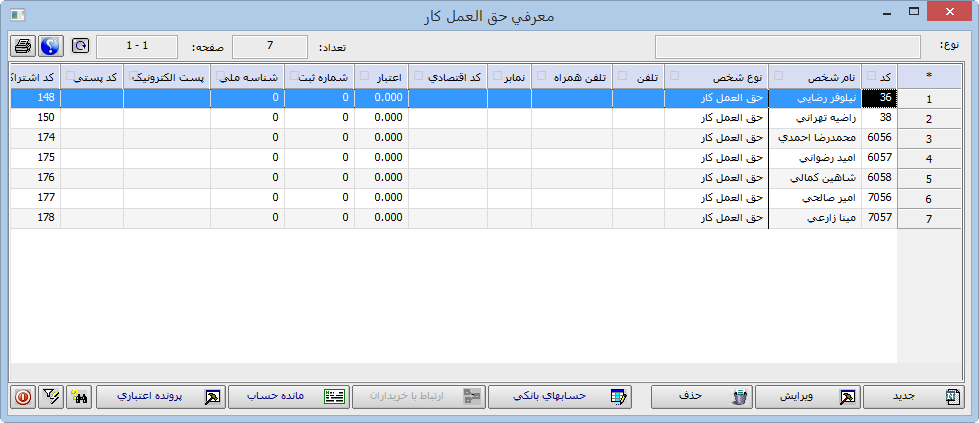The width and height of the screenshot is (979, 423).
Task: Open the filter icon with lightning bolt
Action: pyautogui.click(x=51, y=397)
